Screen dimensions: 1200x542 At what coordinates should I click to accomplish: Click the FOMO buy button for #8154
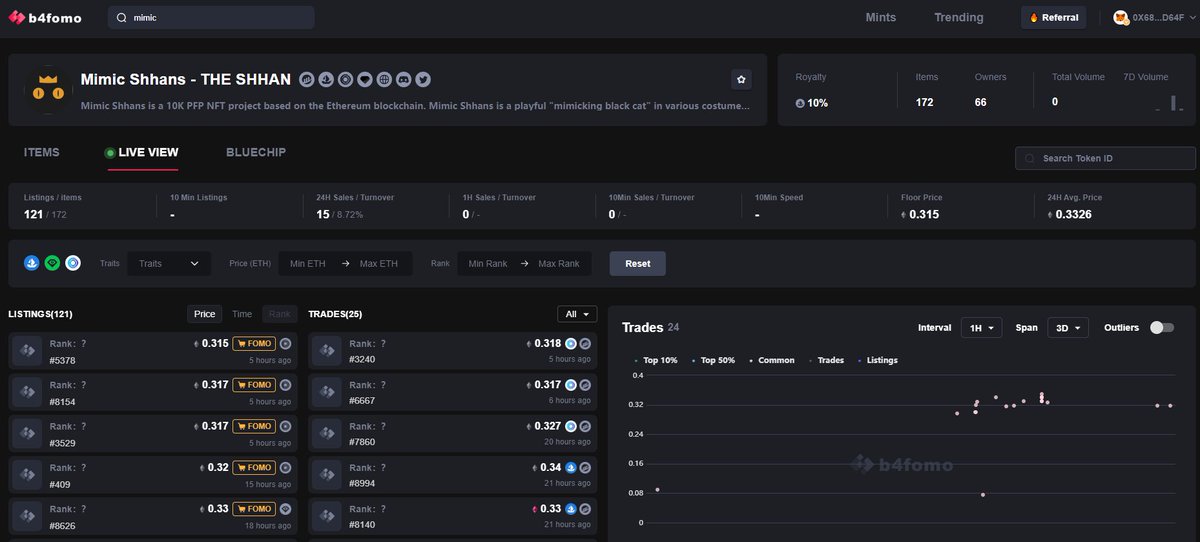click(x=254, y=384)
